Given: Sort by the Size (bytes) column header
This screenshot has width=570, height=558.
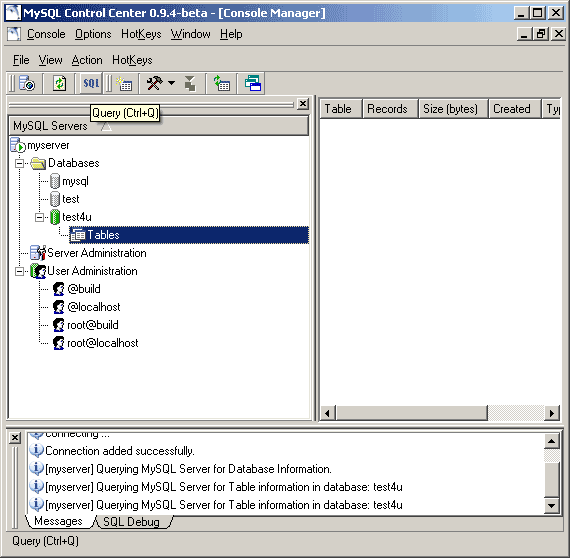Looking at the screenshot, I should tap(453, 109).
